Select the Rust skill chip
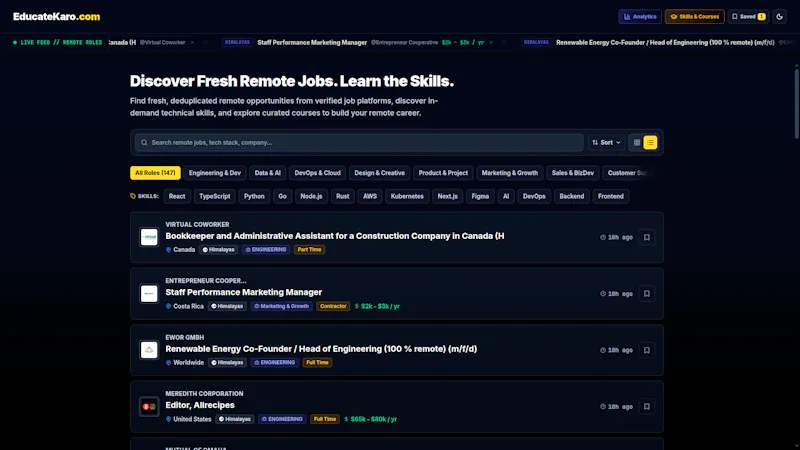This screenshot has height=450, width=800. [342, 196]
